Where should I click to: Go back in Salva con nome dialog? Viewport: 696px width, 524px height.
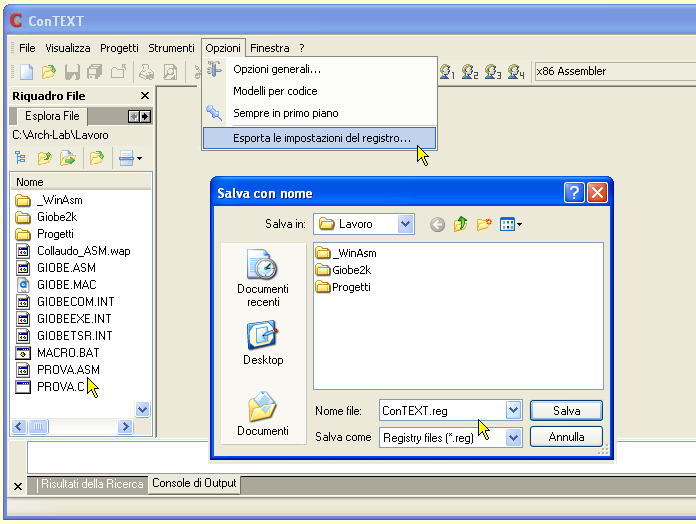[x=437, y=225]
